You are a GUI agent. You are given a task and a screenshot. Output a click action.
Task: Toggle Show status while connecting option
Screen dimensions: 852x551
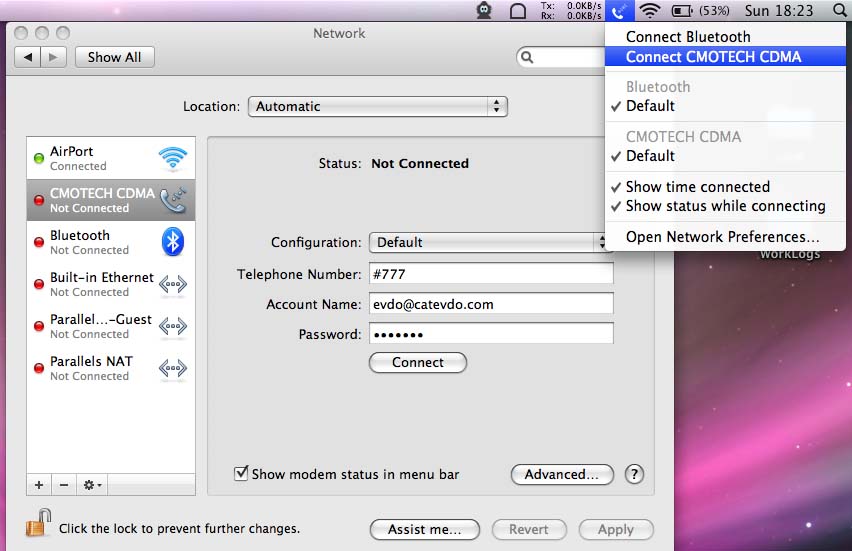tap(725, 206)
